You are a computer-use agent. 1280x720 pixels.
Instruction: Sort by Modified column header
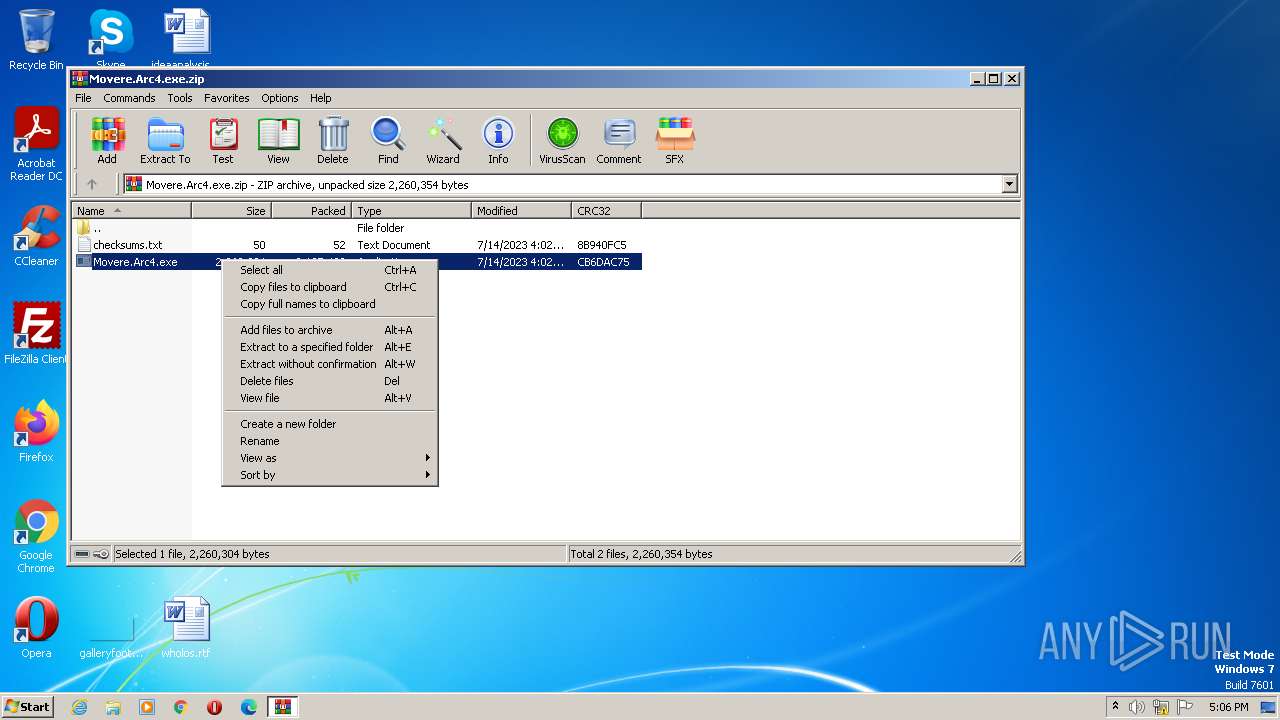pyautogui.click(x=521, y=211)
